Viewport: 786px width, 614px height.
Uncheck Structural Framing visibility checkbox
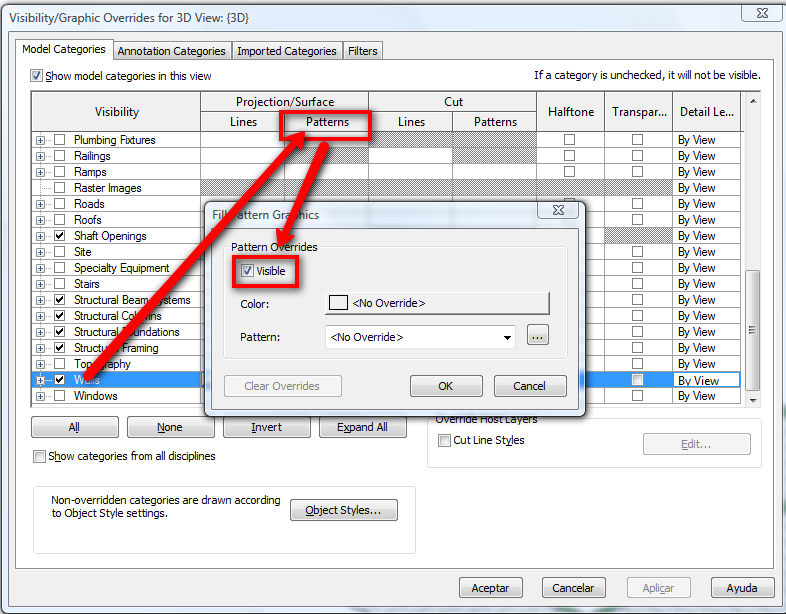[x=60, y=347]
